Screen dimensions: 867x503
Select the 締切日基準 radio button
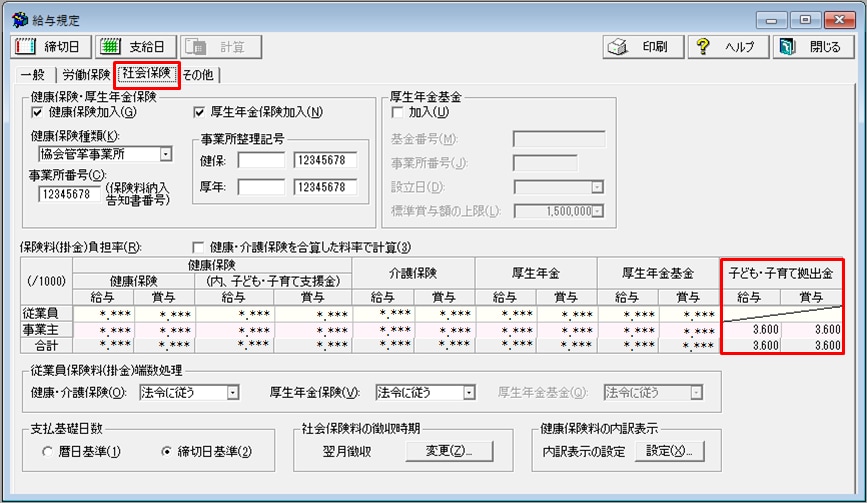(166, 451)
